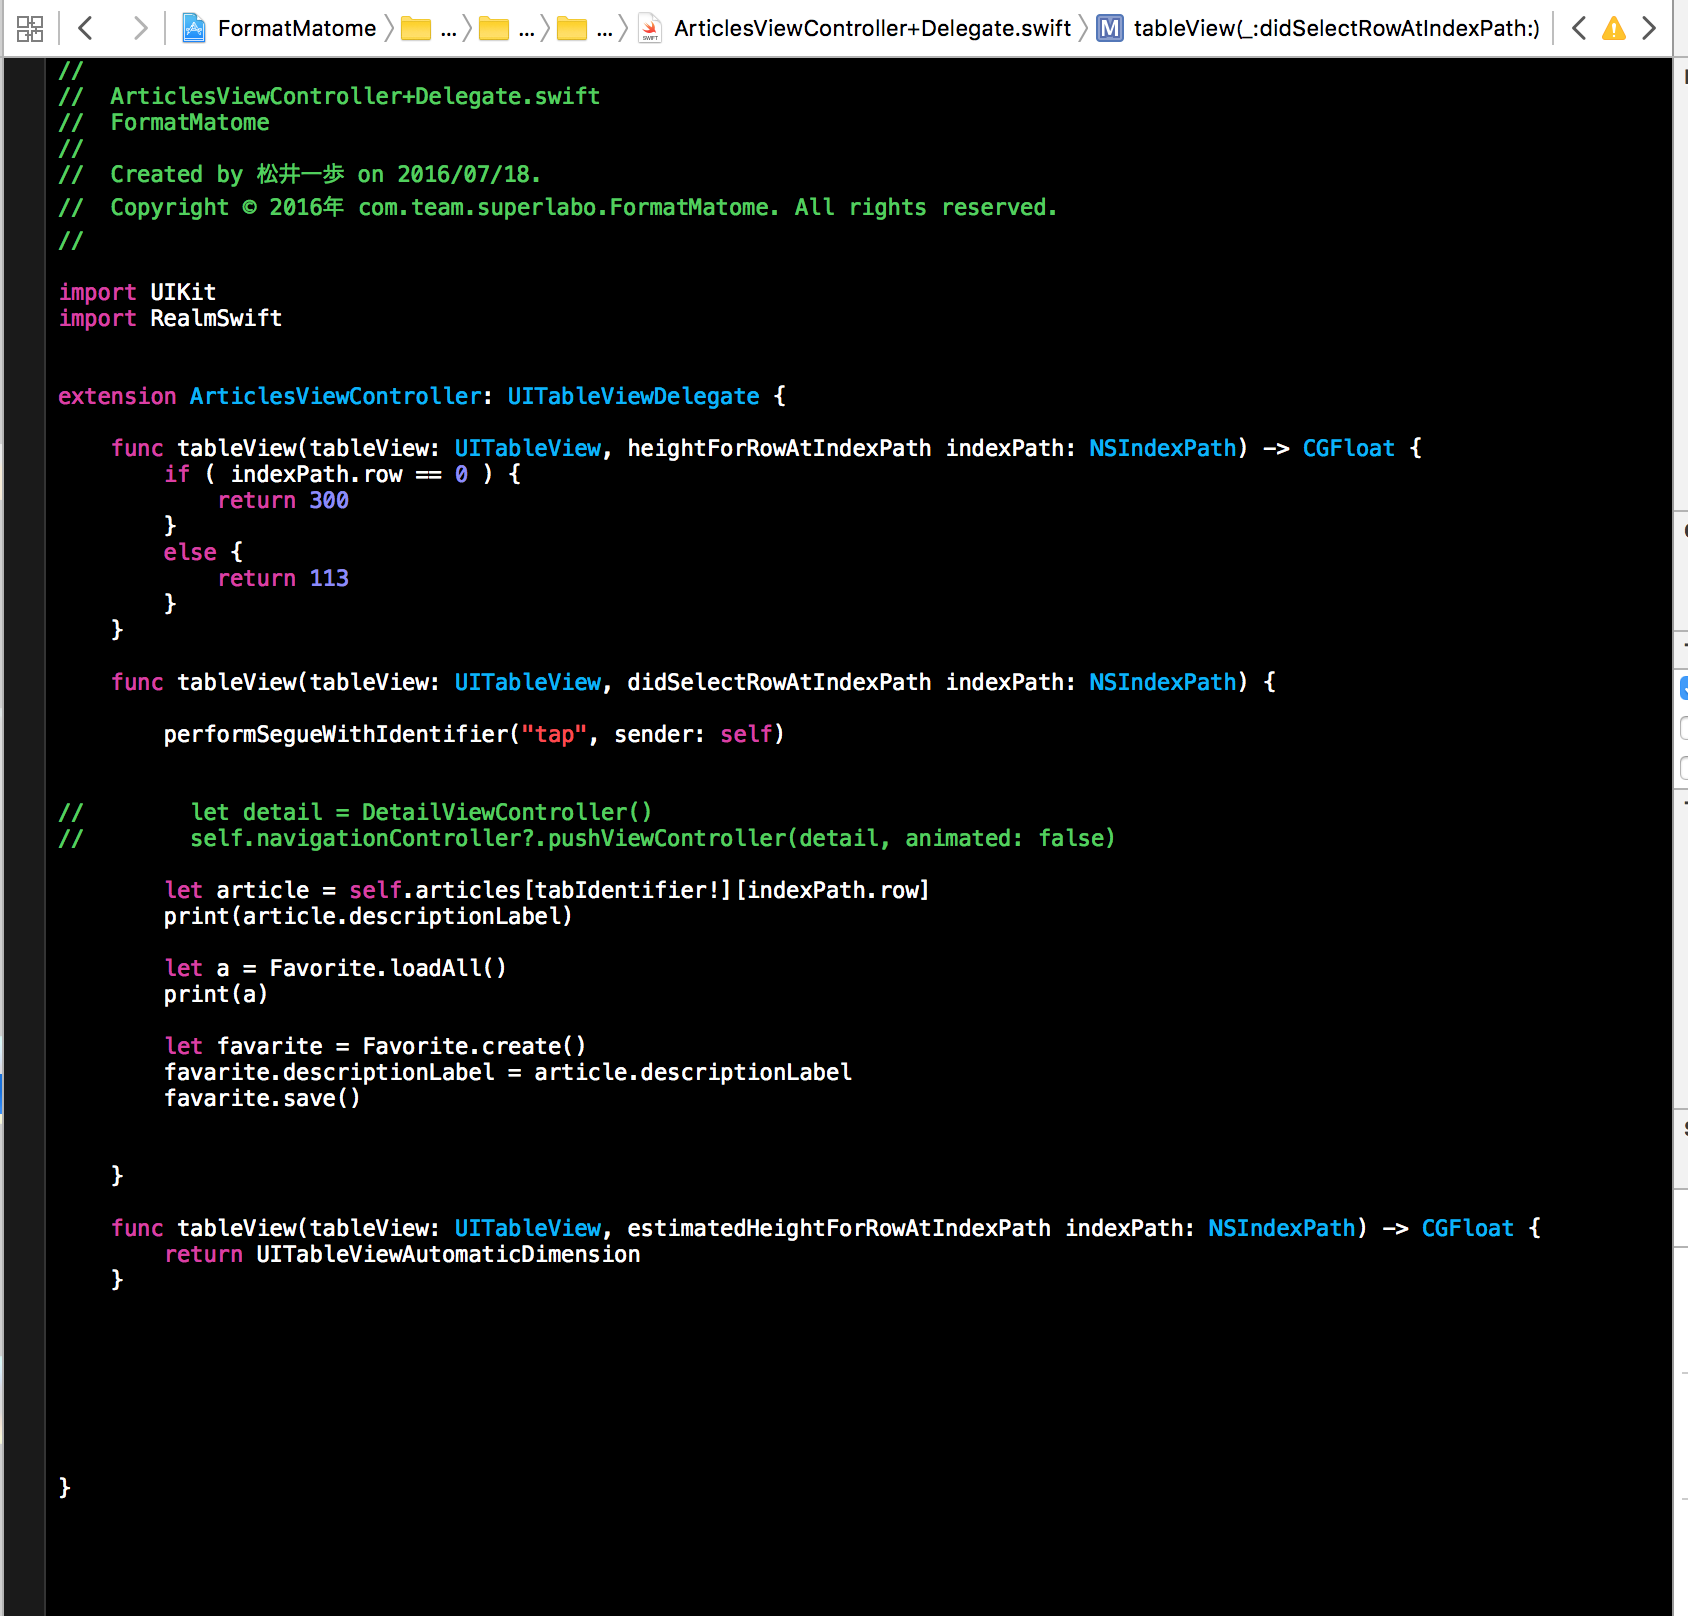Jump to the previous issue arrow
This screenshot has width=1688, height=1616.
tap(1578, 28)
